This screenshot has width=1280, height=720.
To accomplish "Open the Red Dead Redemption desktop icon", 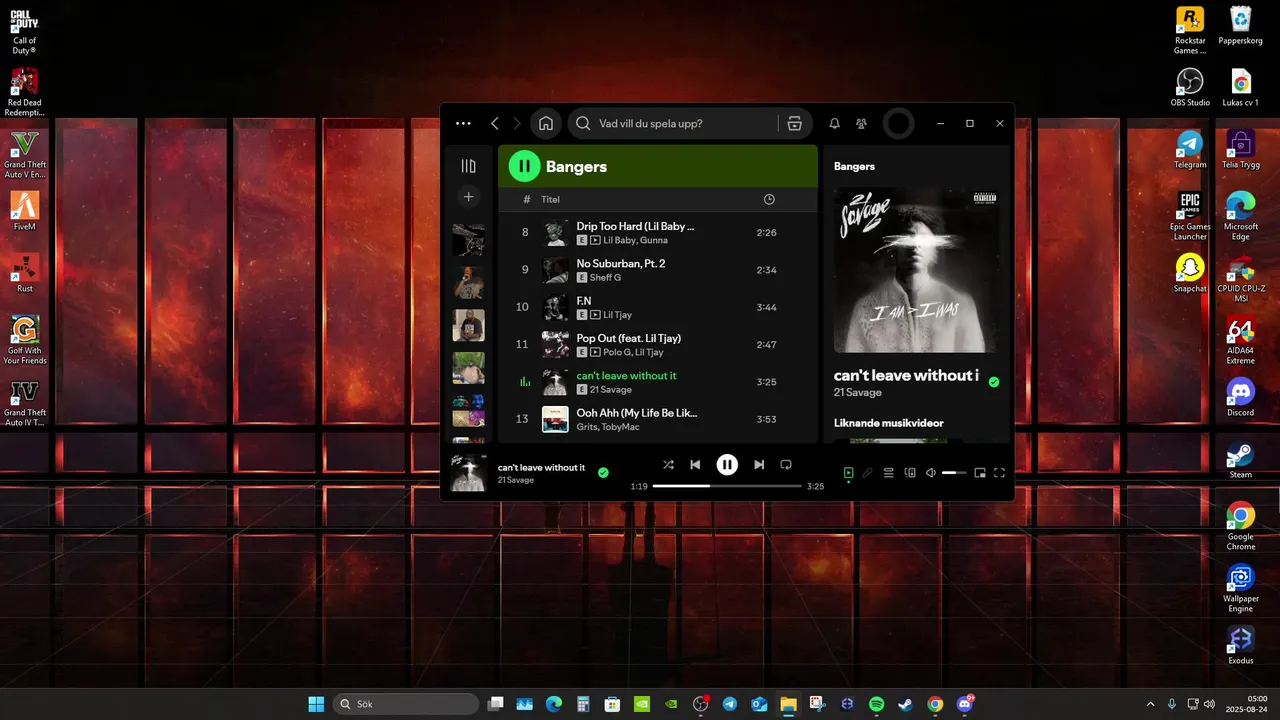I will pos(24,92).
